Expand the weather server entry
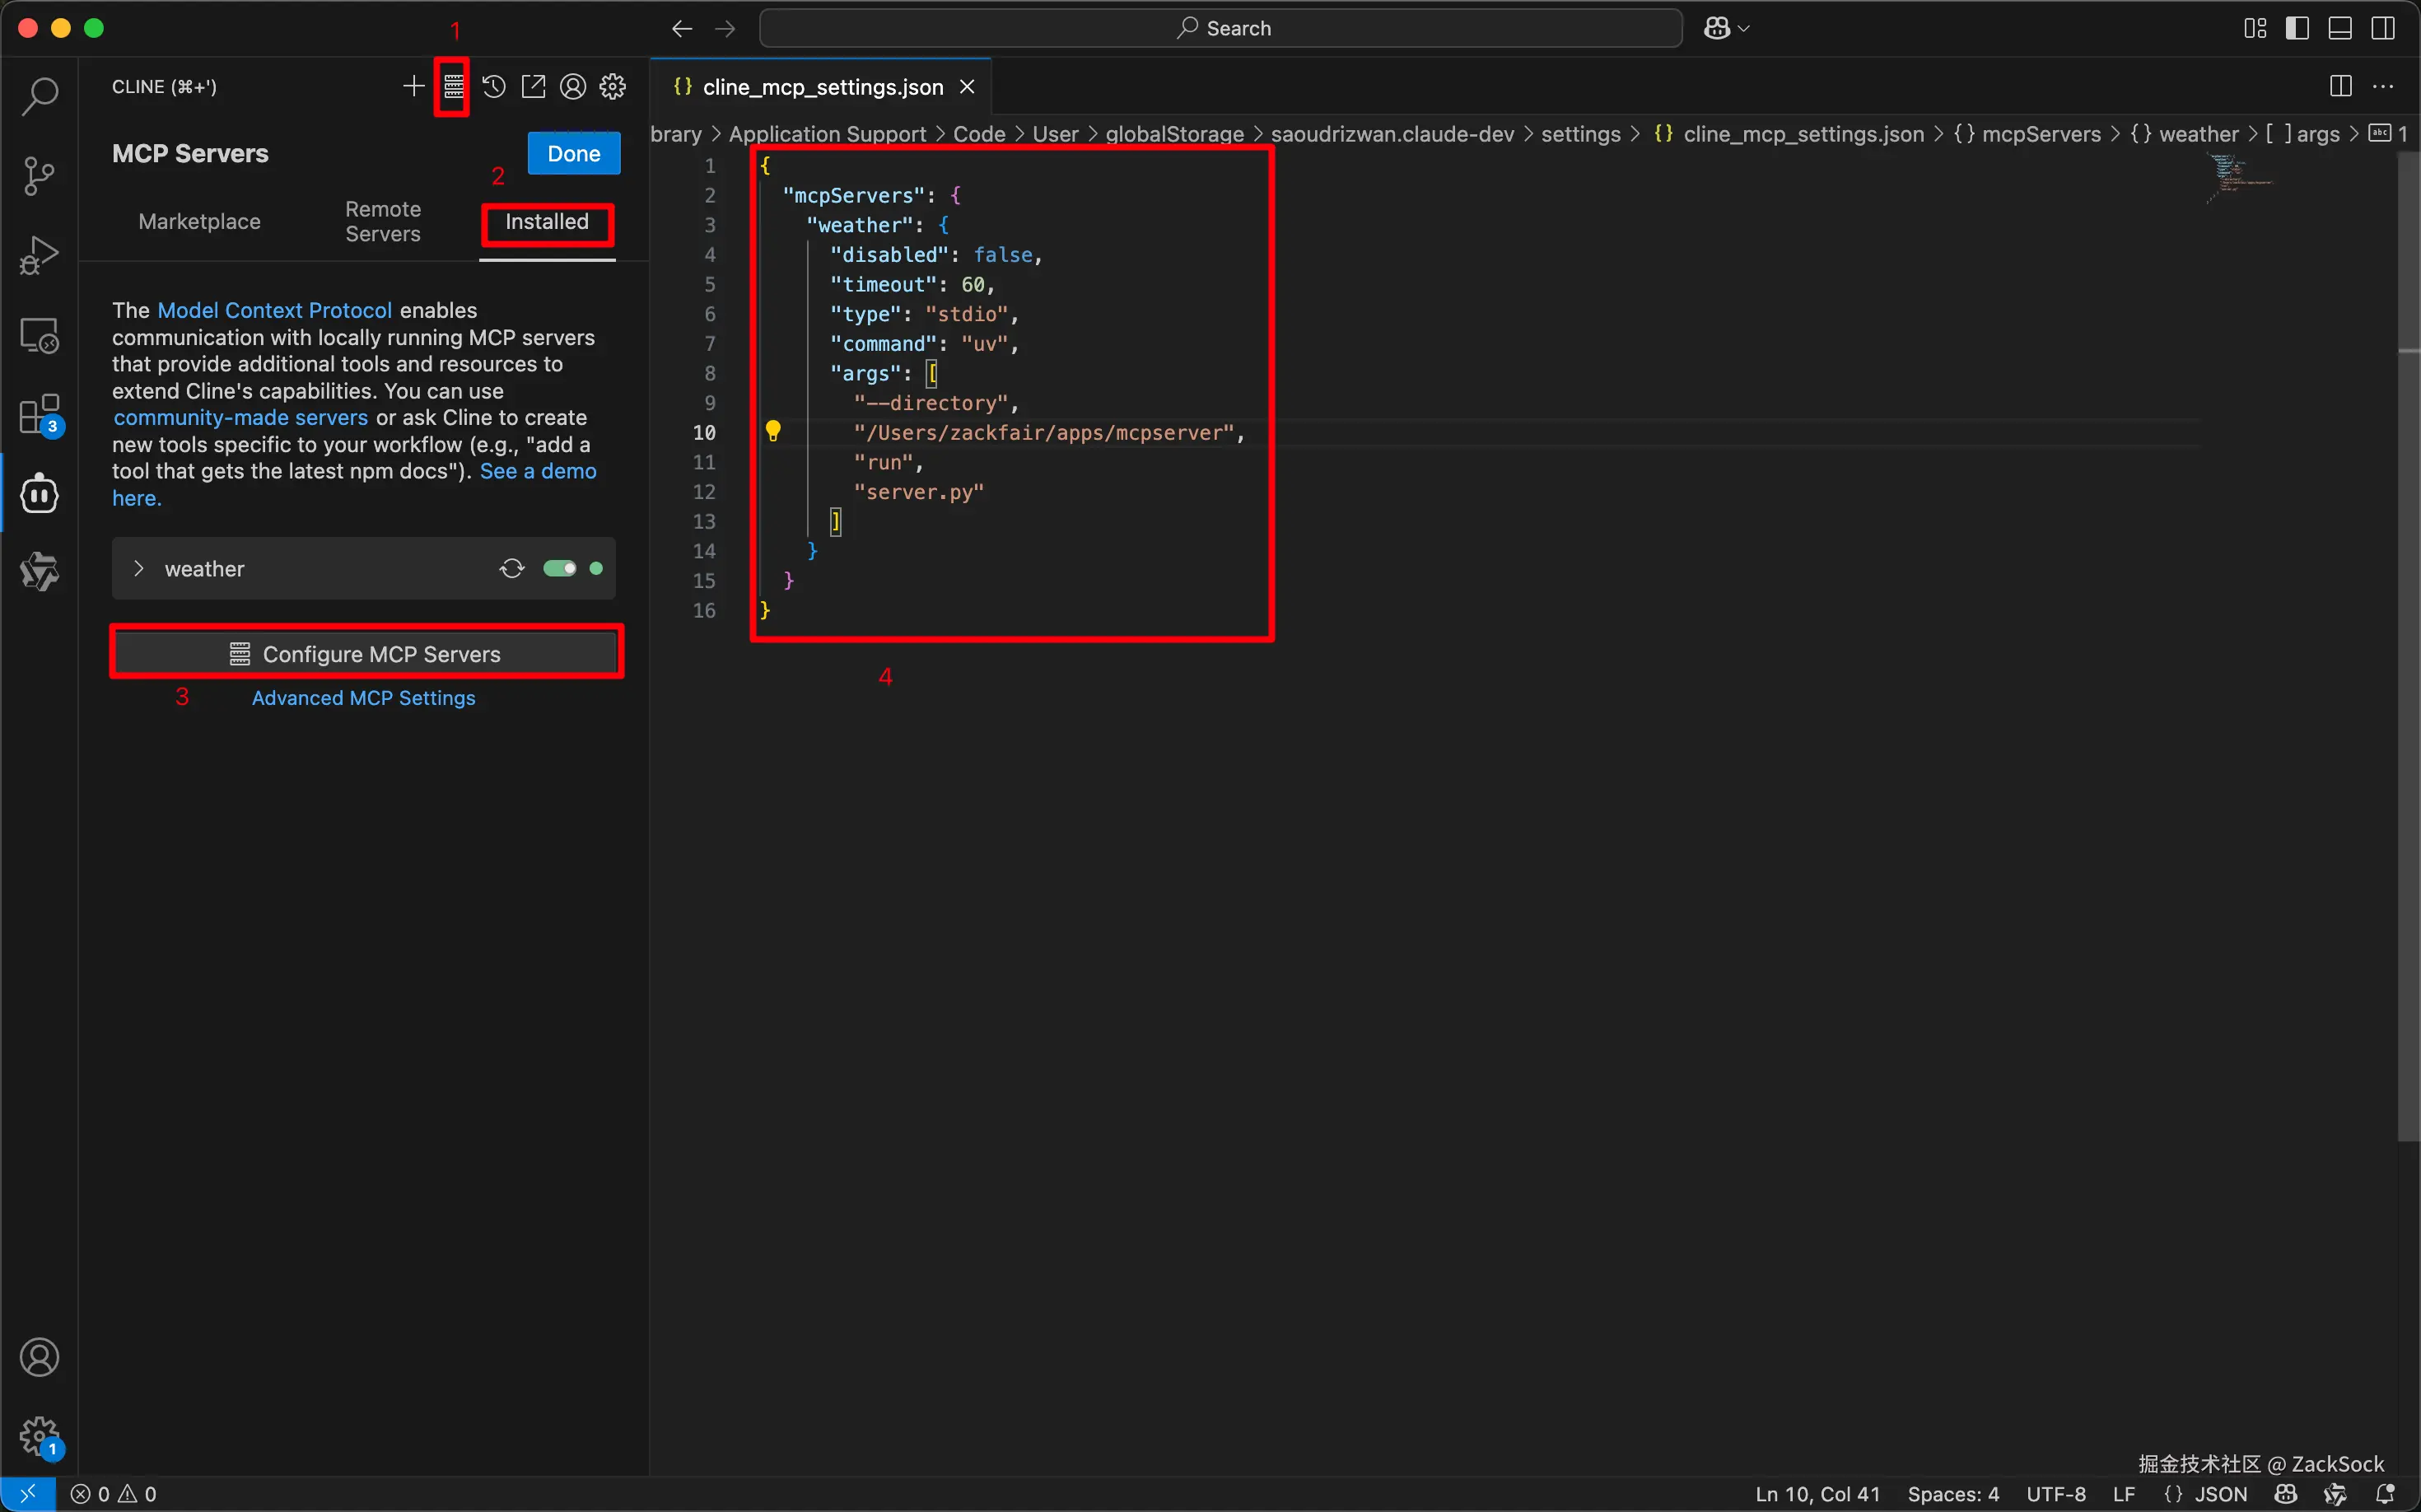Viewport: 2421px width, 1512px height. pos(140,569)
